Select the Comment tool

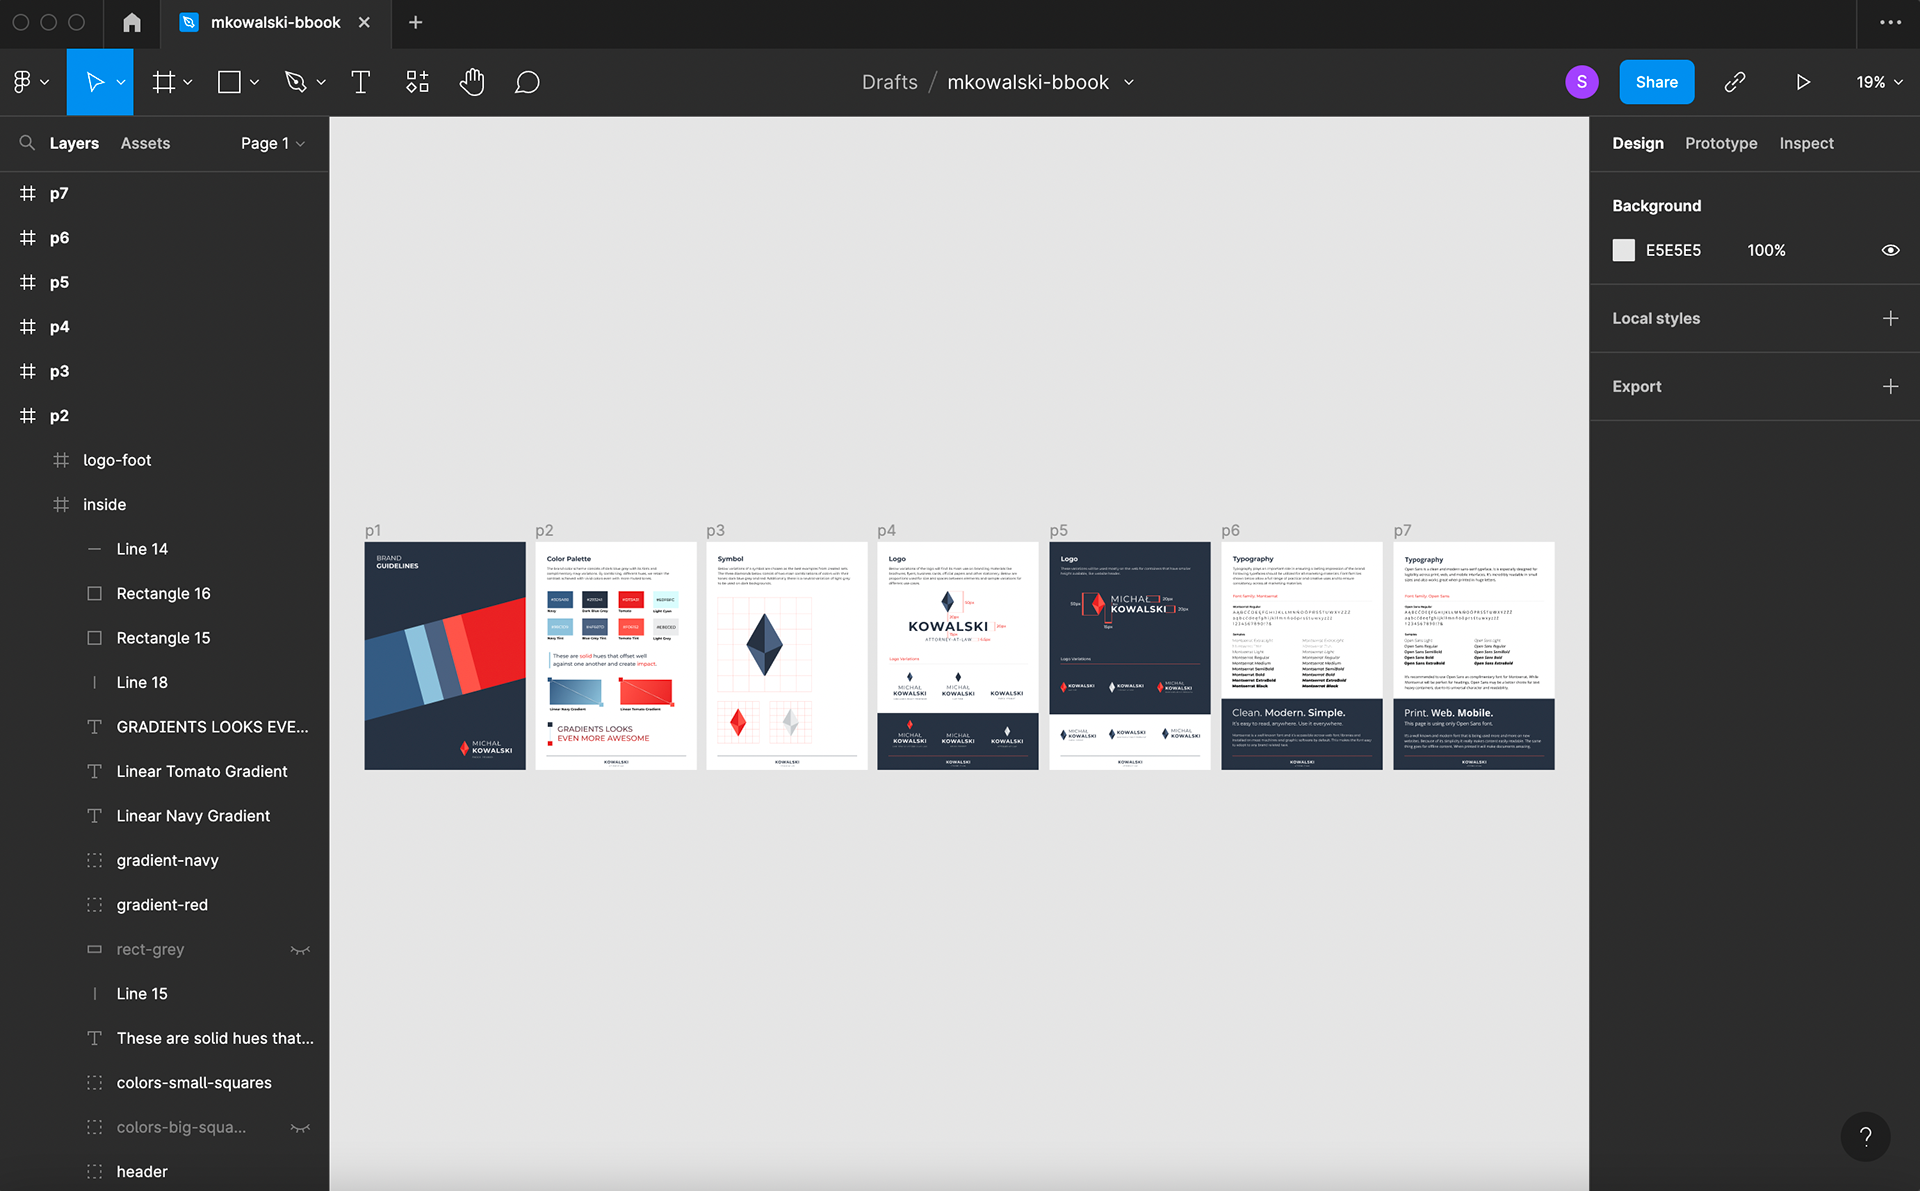click(527, 82)
